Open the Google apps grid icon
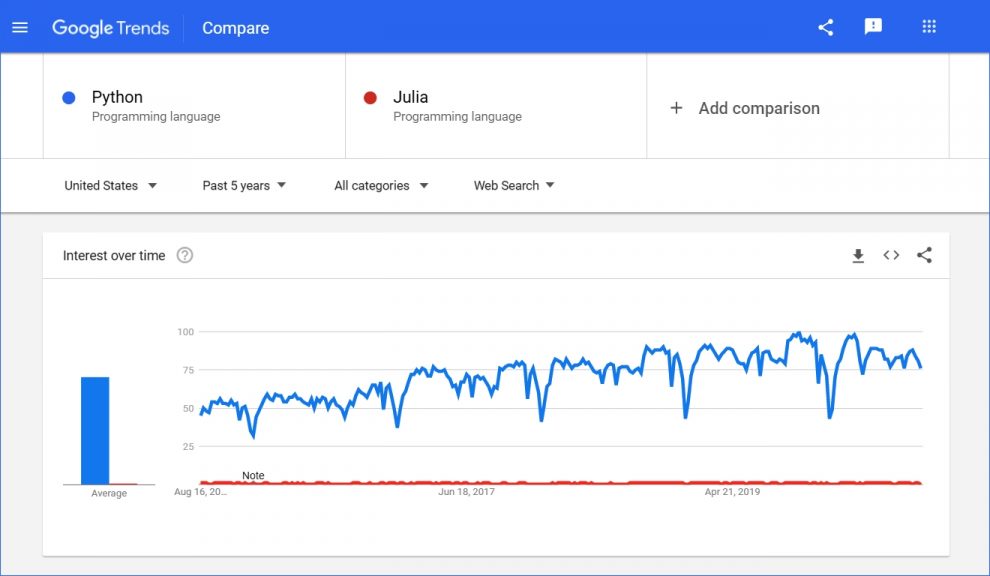Image resolution: width=990 pixels, height=576 pixels. [929, 27]
